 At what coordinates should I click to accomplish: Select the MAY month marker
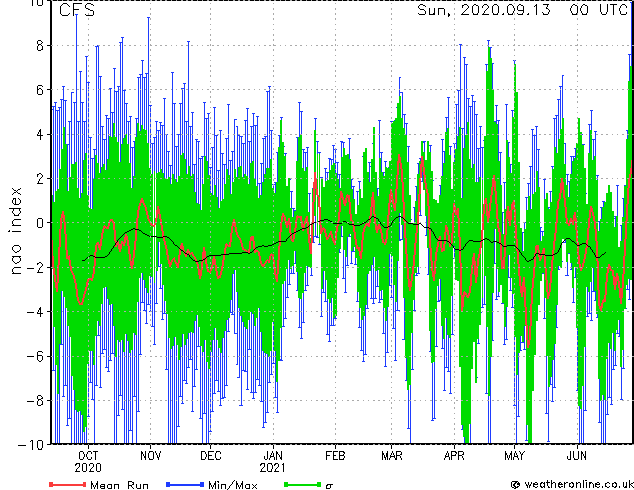514,455
